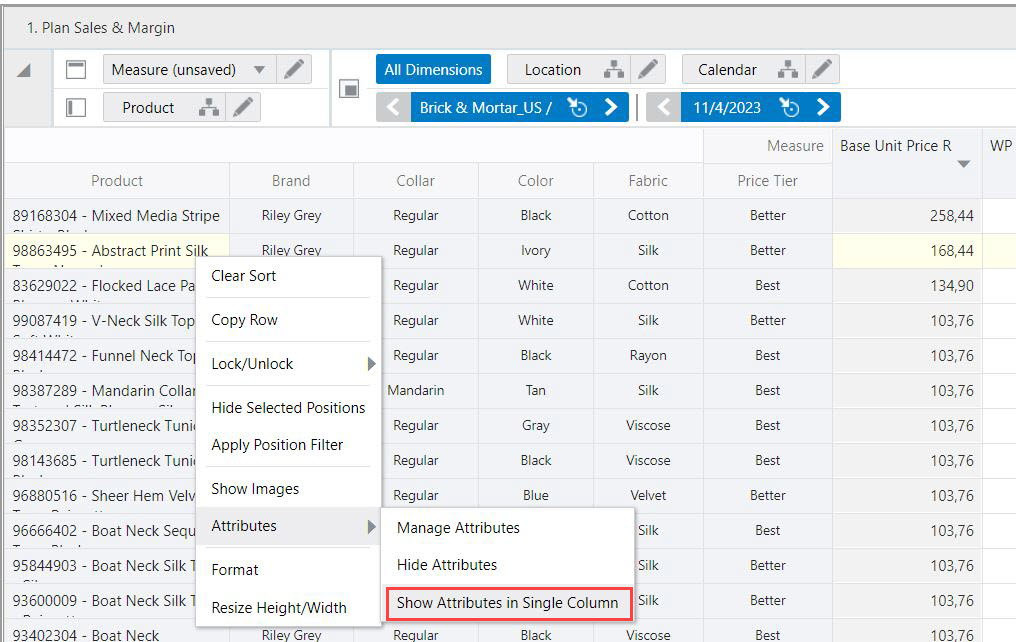Screen dimensions: 1016x642
Task: Click the Brick & Mortar_US / position label
Action: click(485, 108)
